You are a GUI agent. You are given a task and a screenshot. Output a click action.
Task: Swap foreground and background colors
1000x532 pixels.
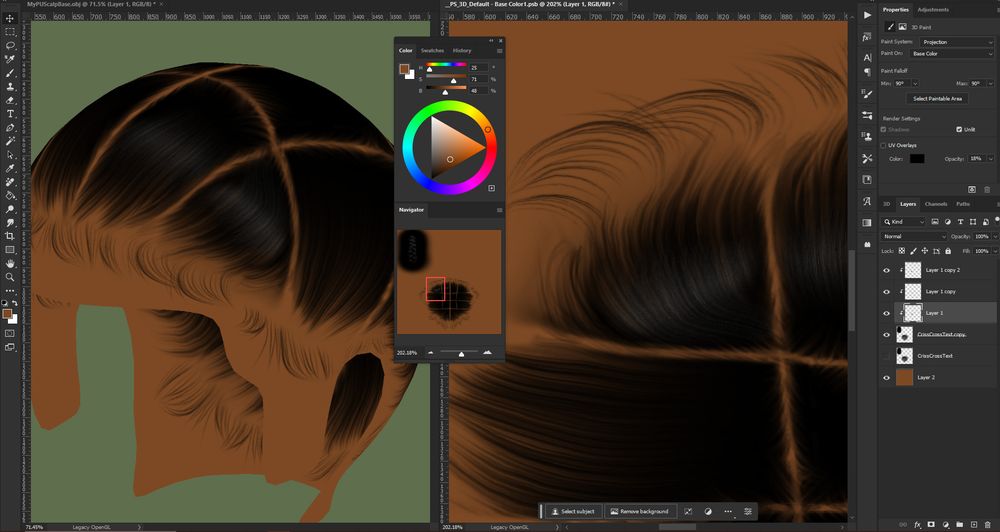click(x=15, y=303)
